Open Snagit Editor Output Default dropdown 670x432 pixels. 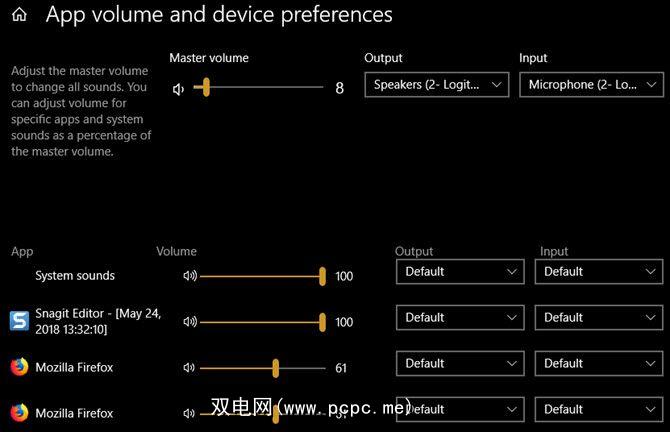(x=460, y=317)
